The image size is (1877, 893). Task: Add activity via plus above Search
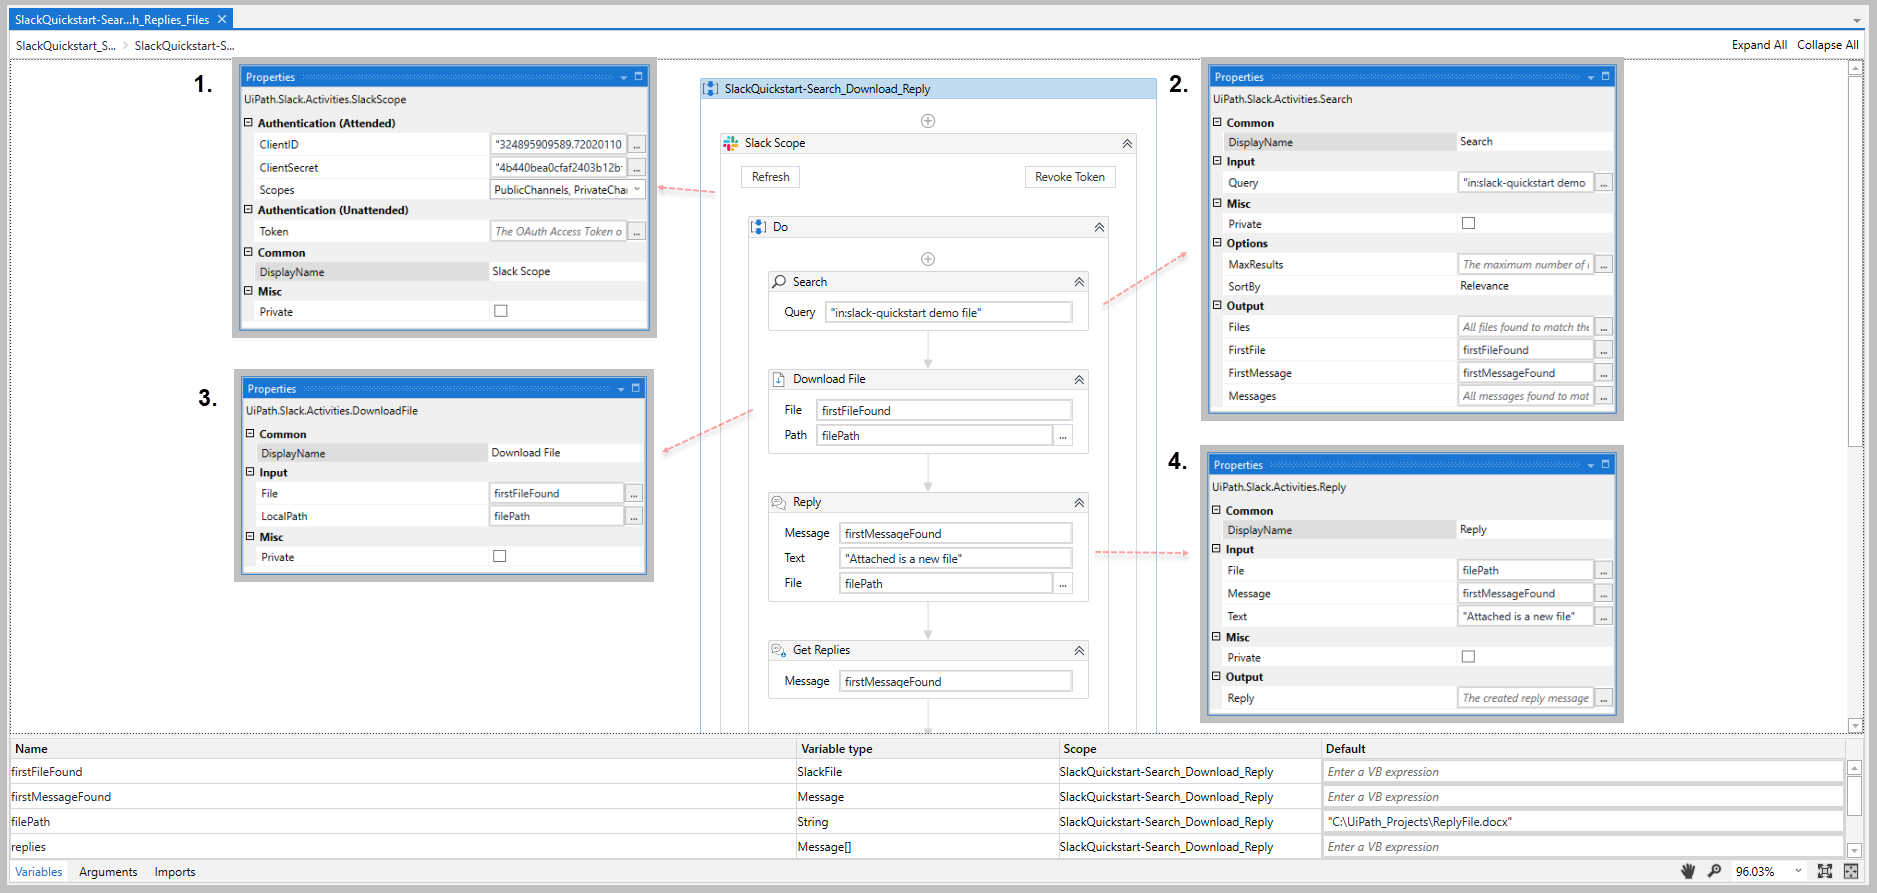pos(928,259)
